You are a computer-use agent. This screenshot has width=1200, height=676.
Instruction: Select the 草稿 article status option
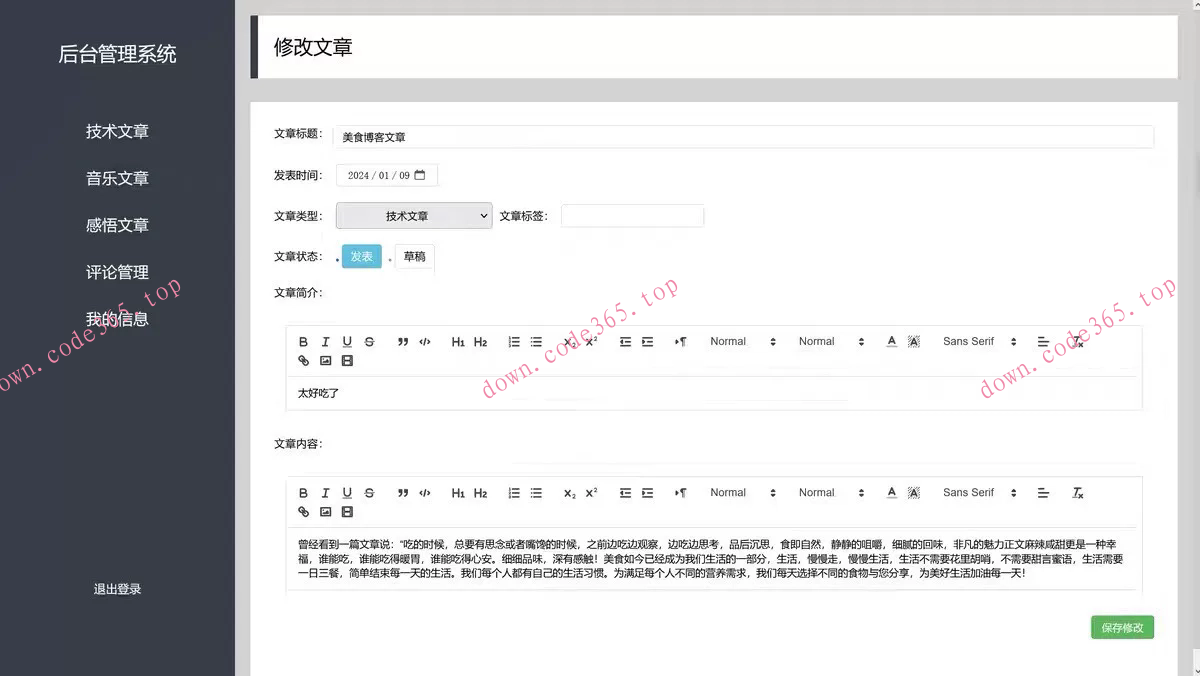coord(414,256)
